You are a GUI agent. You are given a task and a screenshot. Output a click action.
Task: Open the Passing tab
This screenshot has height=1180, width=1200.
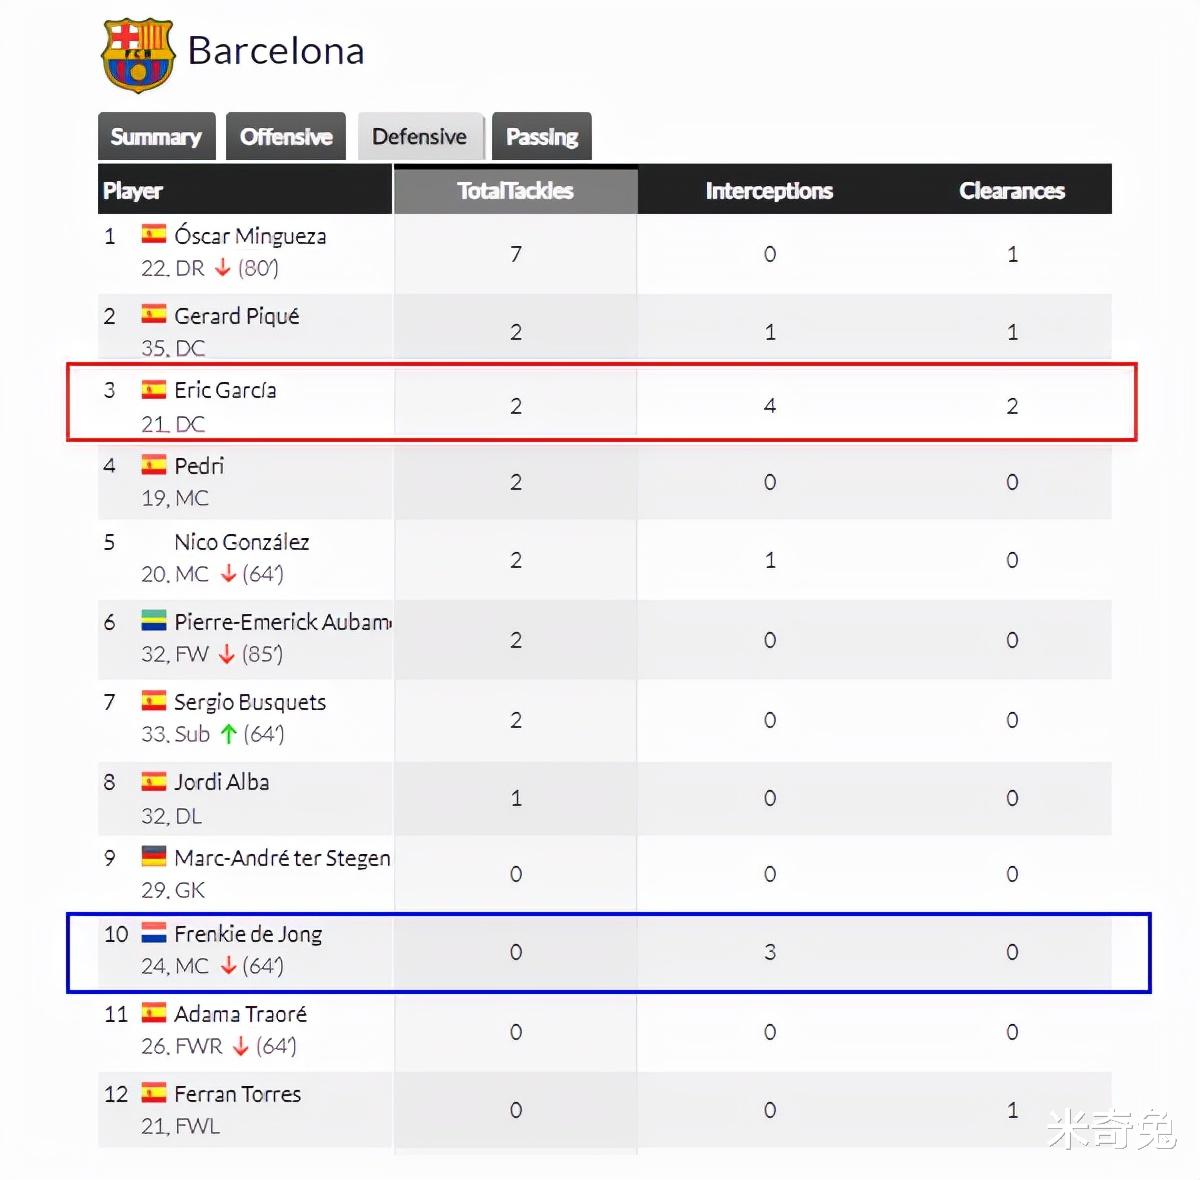(542, 136)
